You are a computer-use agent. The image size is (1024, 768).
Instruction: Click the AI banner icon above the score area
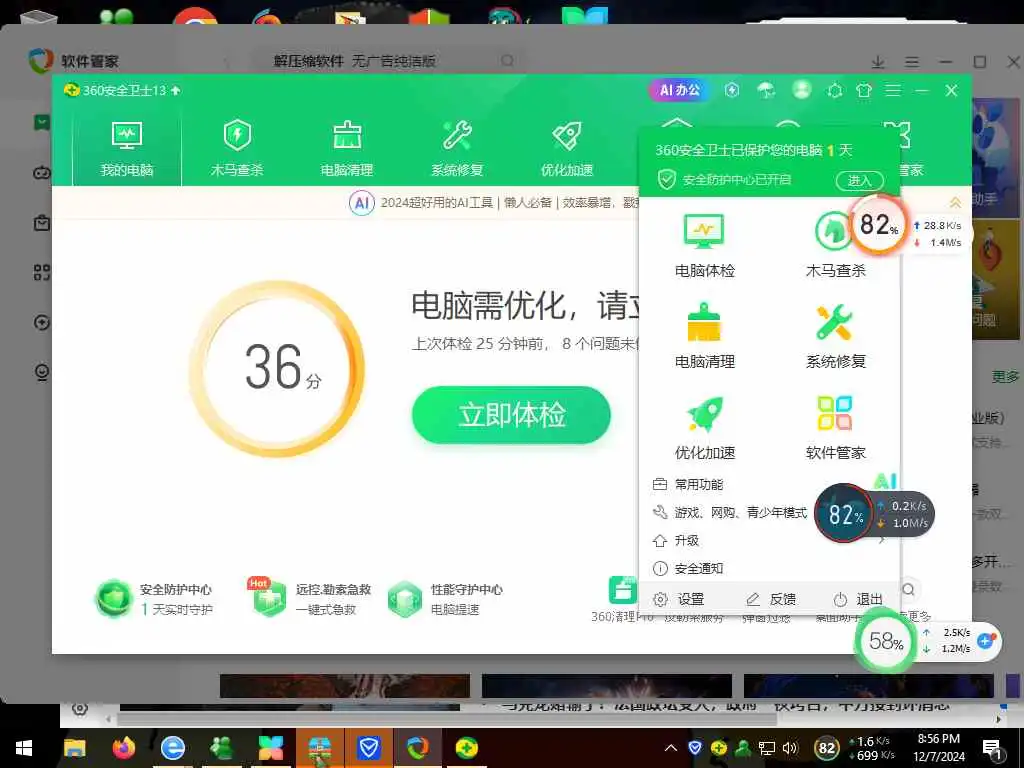361,203
